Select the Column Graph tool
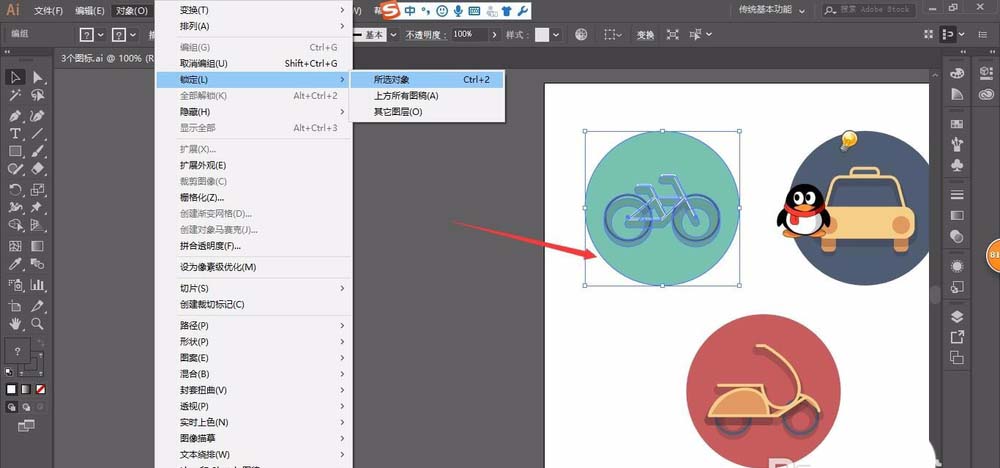This screenshot has width=1000, height=468. pyautogui.click(x=38, y=284)
